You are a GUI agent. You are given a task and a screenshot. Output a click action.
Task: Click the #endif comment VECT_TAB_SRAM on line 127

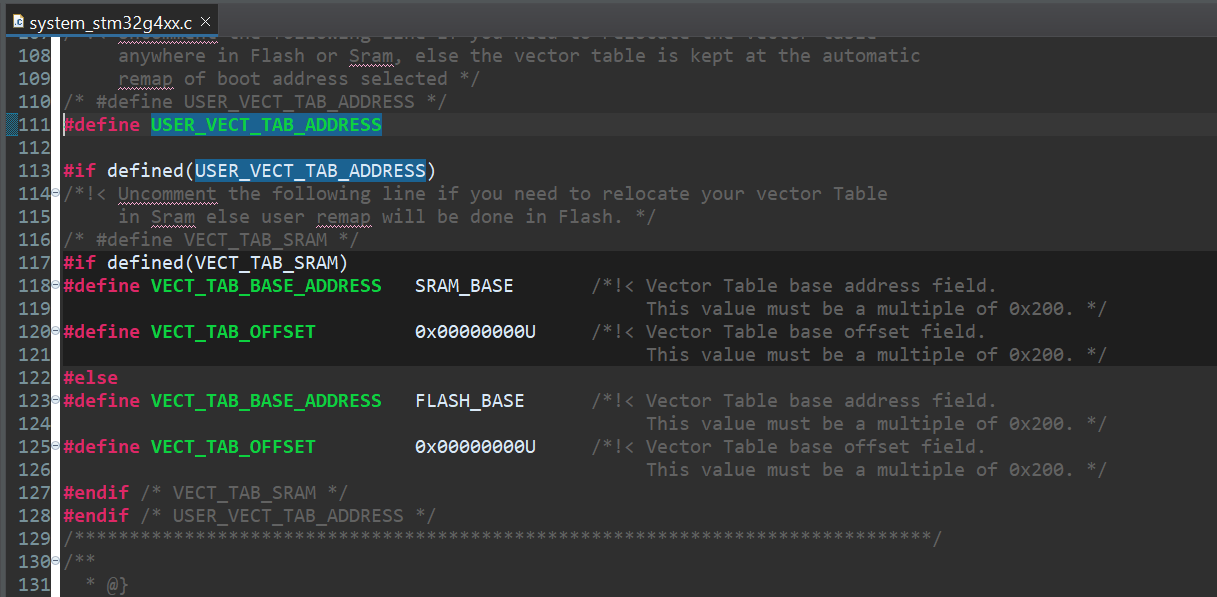[x=246, y=493]
